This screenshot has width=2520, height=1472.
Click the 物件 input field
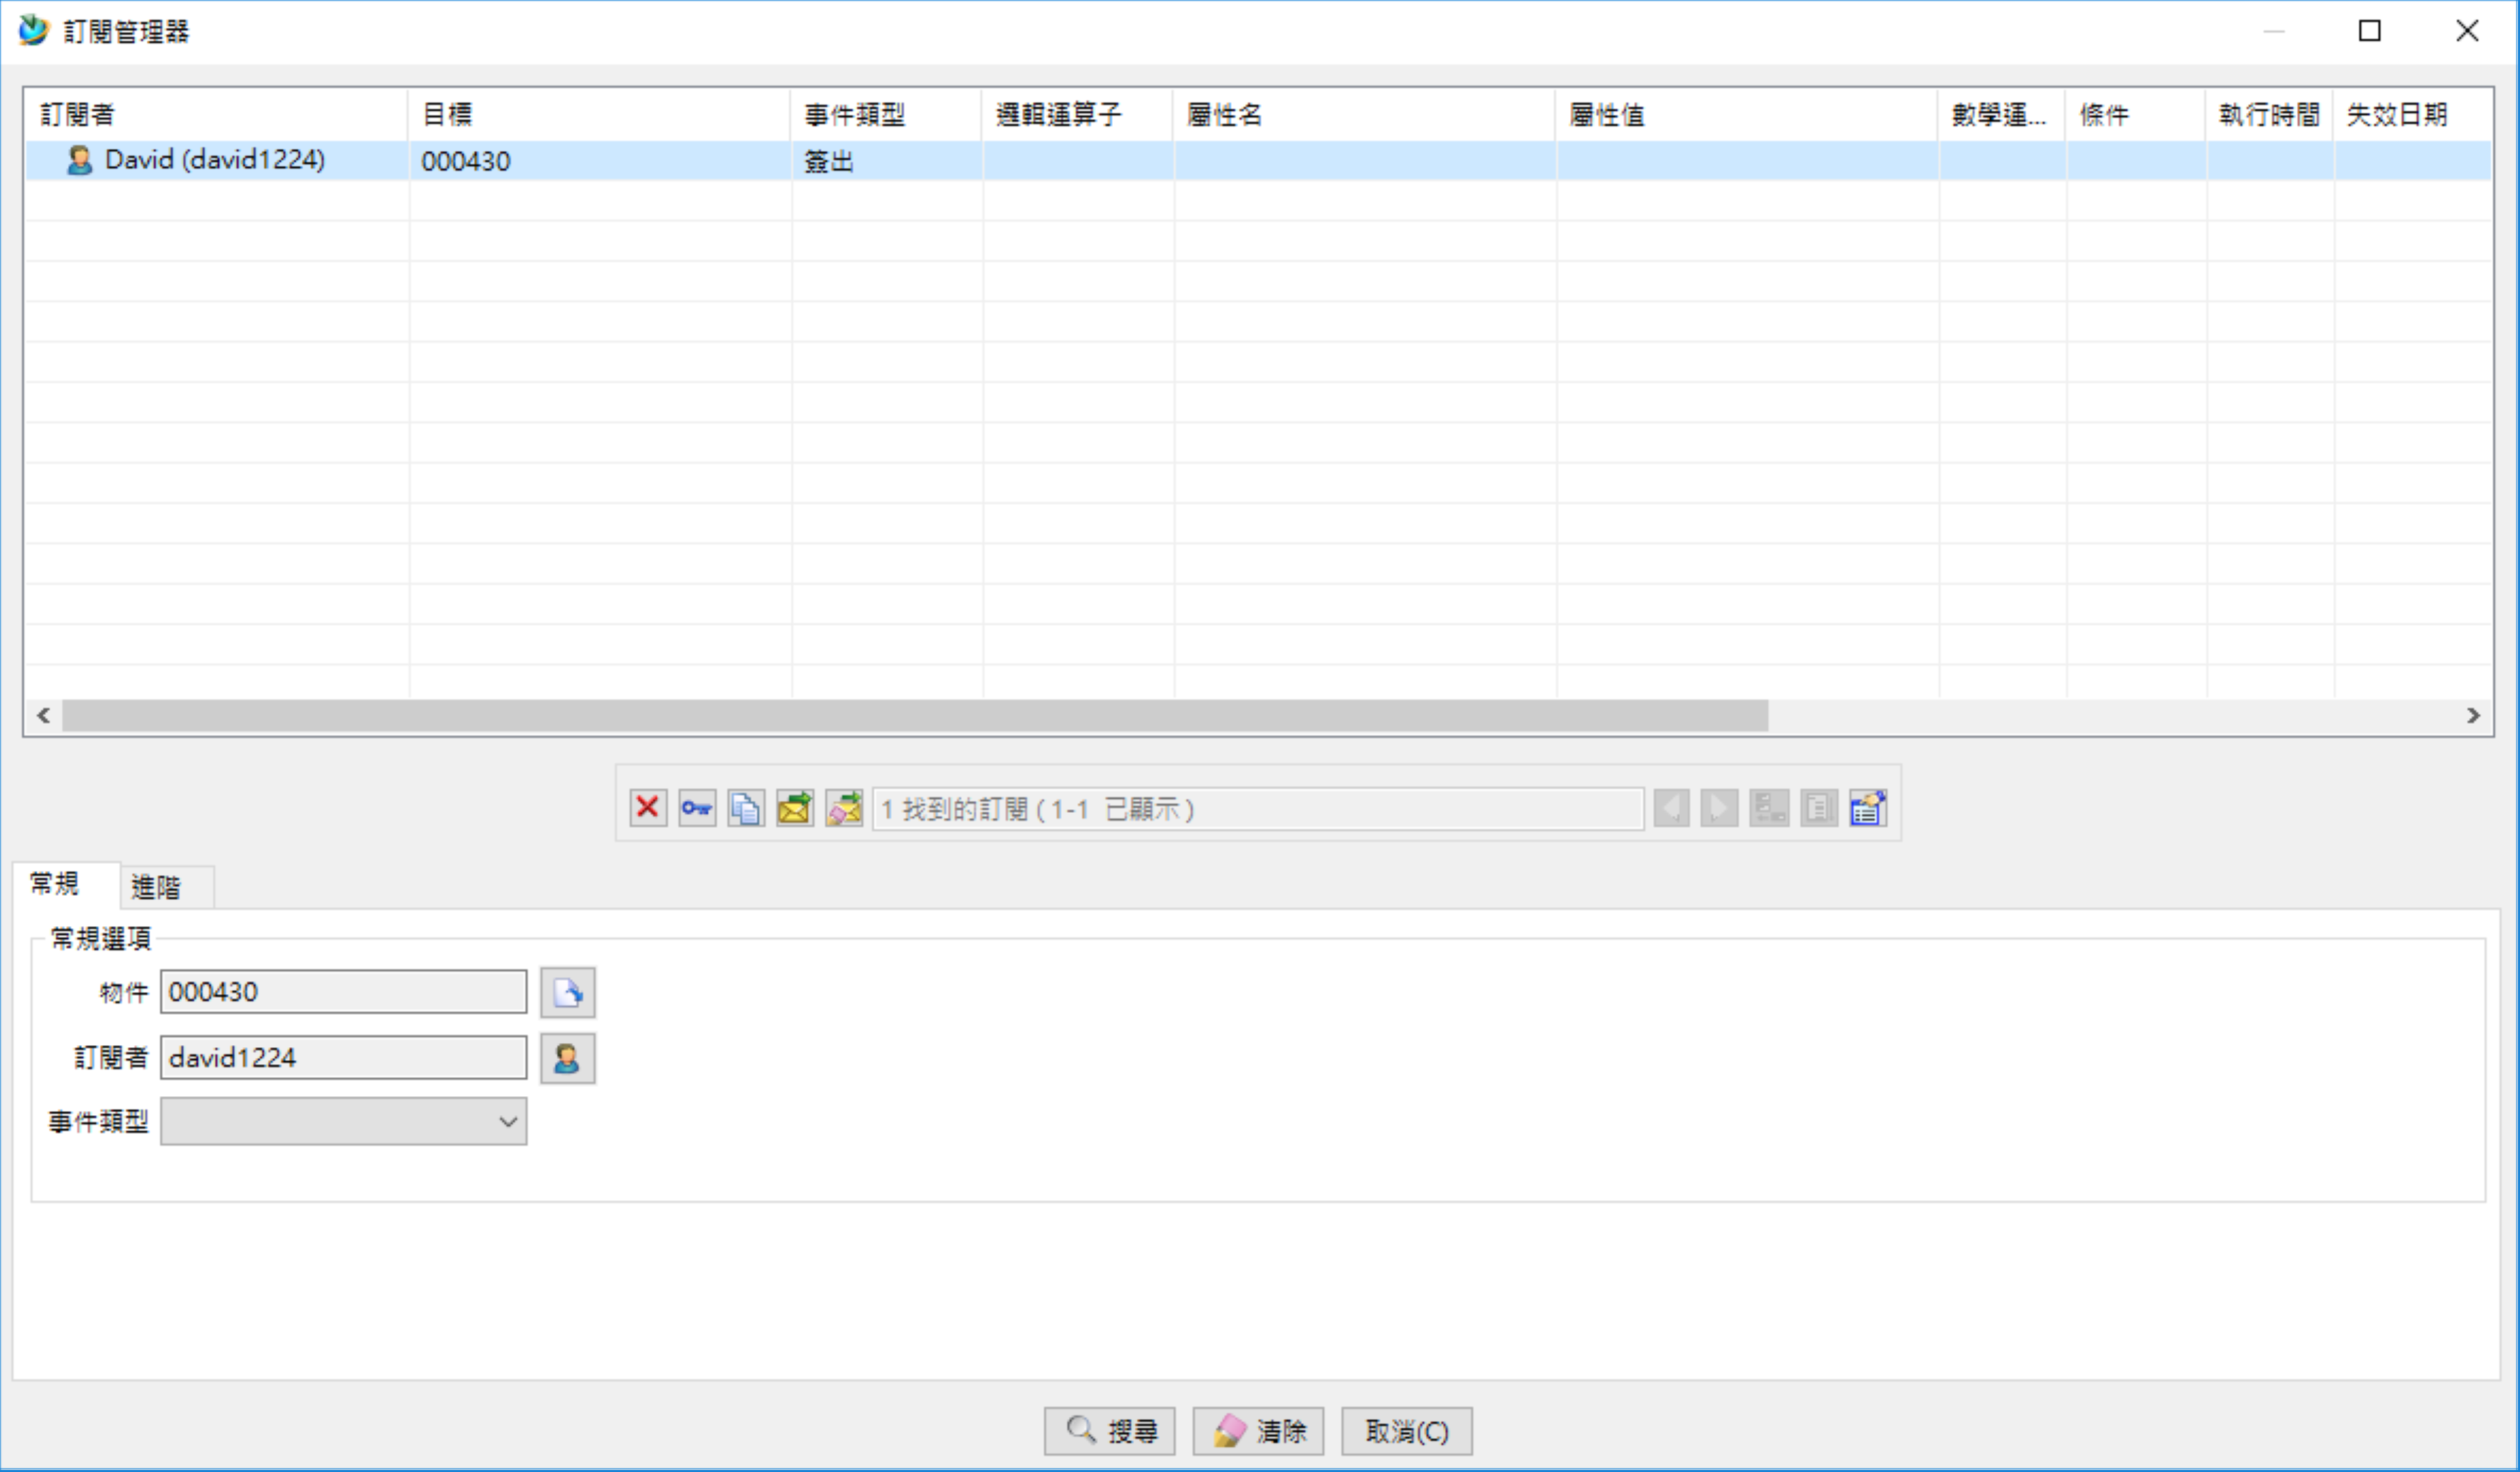(343, 991)
